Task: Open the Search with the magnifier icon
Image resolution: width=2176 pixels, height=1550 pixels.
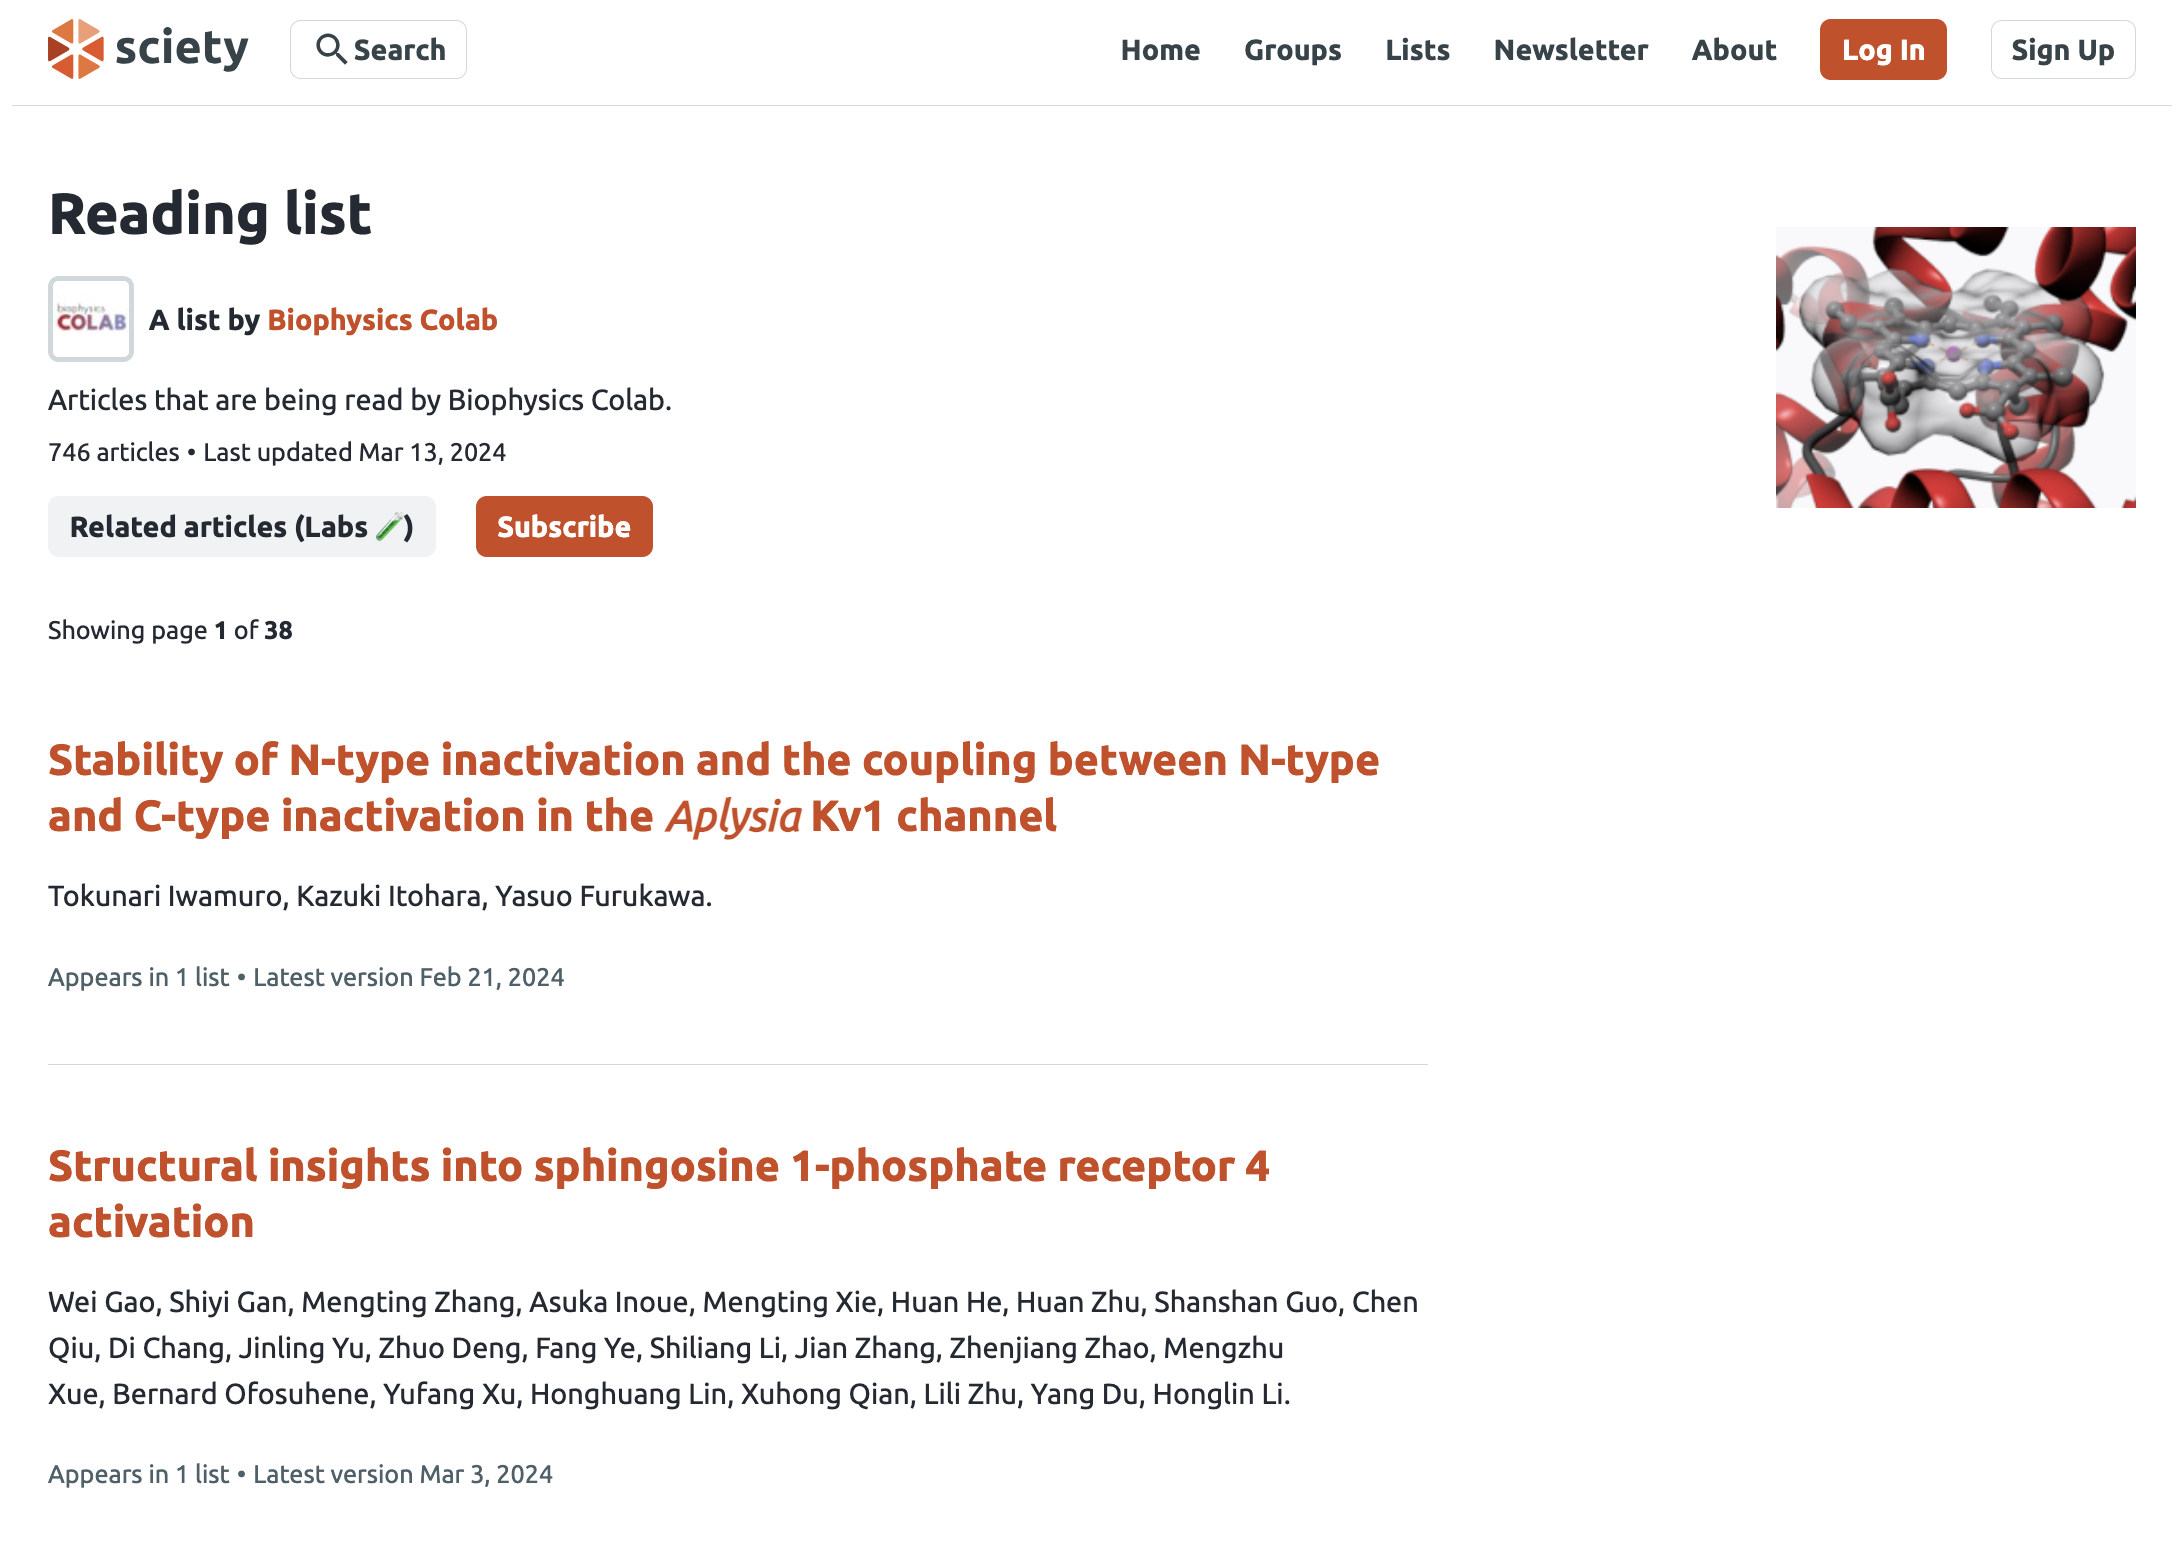Action: (x=378, y=49)
